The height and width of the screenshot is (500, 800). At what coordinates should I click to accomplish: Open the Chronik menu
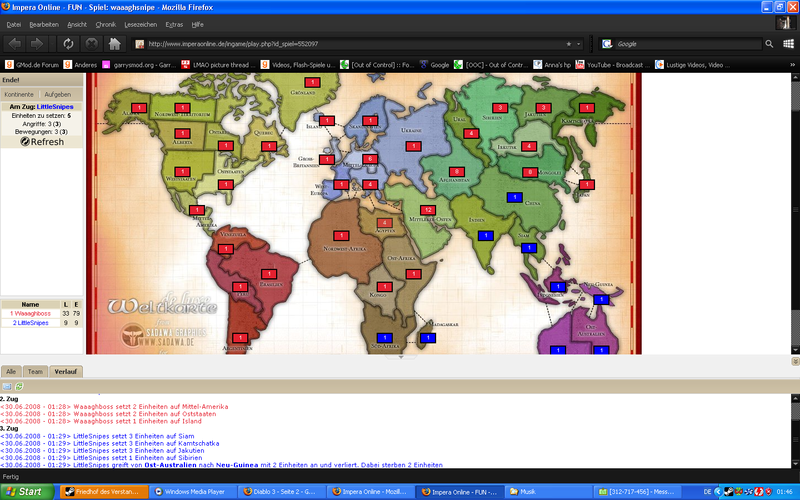[106, 24]
